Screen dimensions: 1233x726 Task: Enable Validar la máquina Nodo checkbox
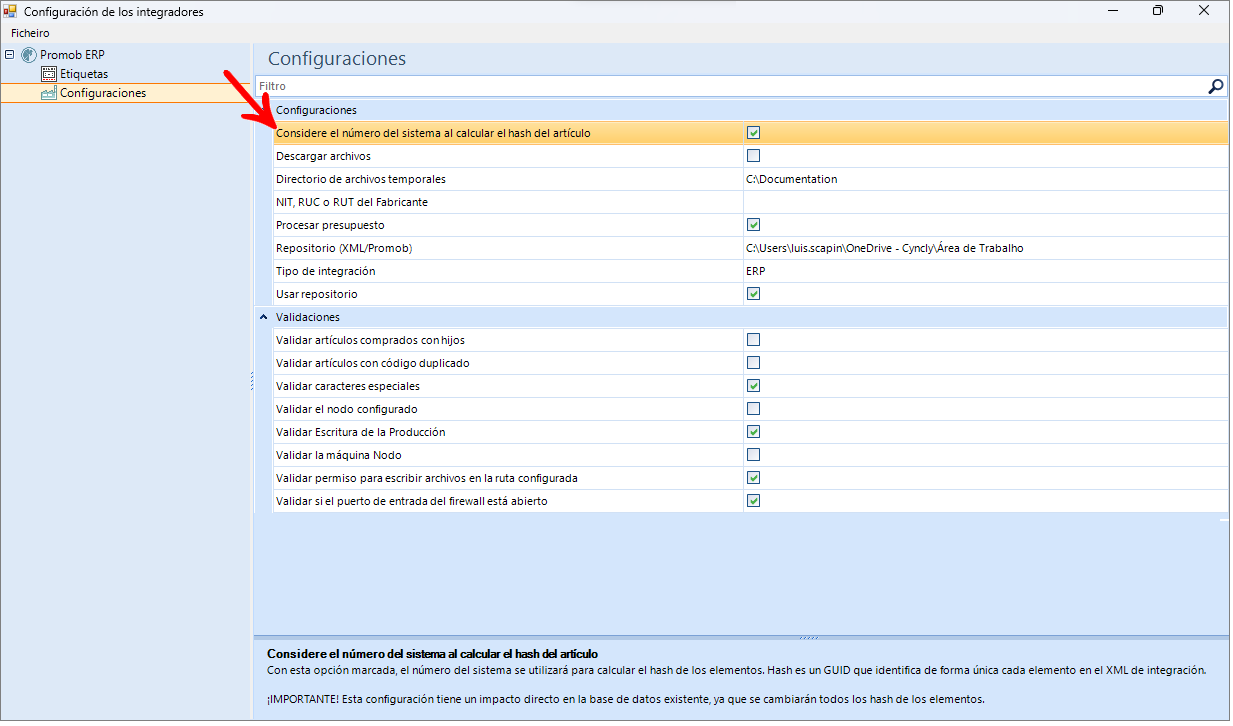(x=754, y=455)
